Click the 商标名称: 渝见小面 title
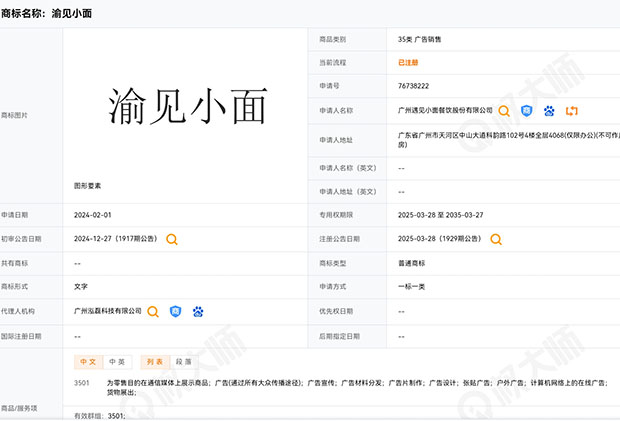620x421 pixels. (x=46, y=13)
